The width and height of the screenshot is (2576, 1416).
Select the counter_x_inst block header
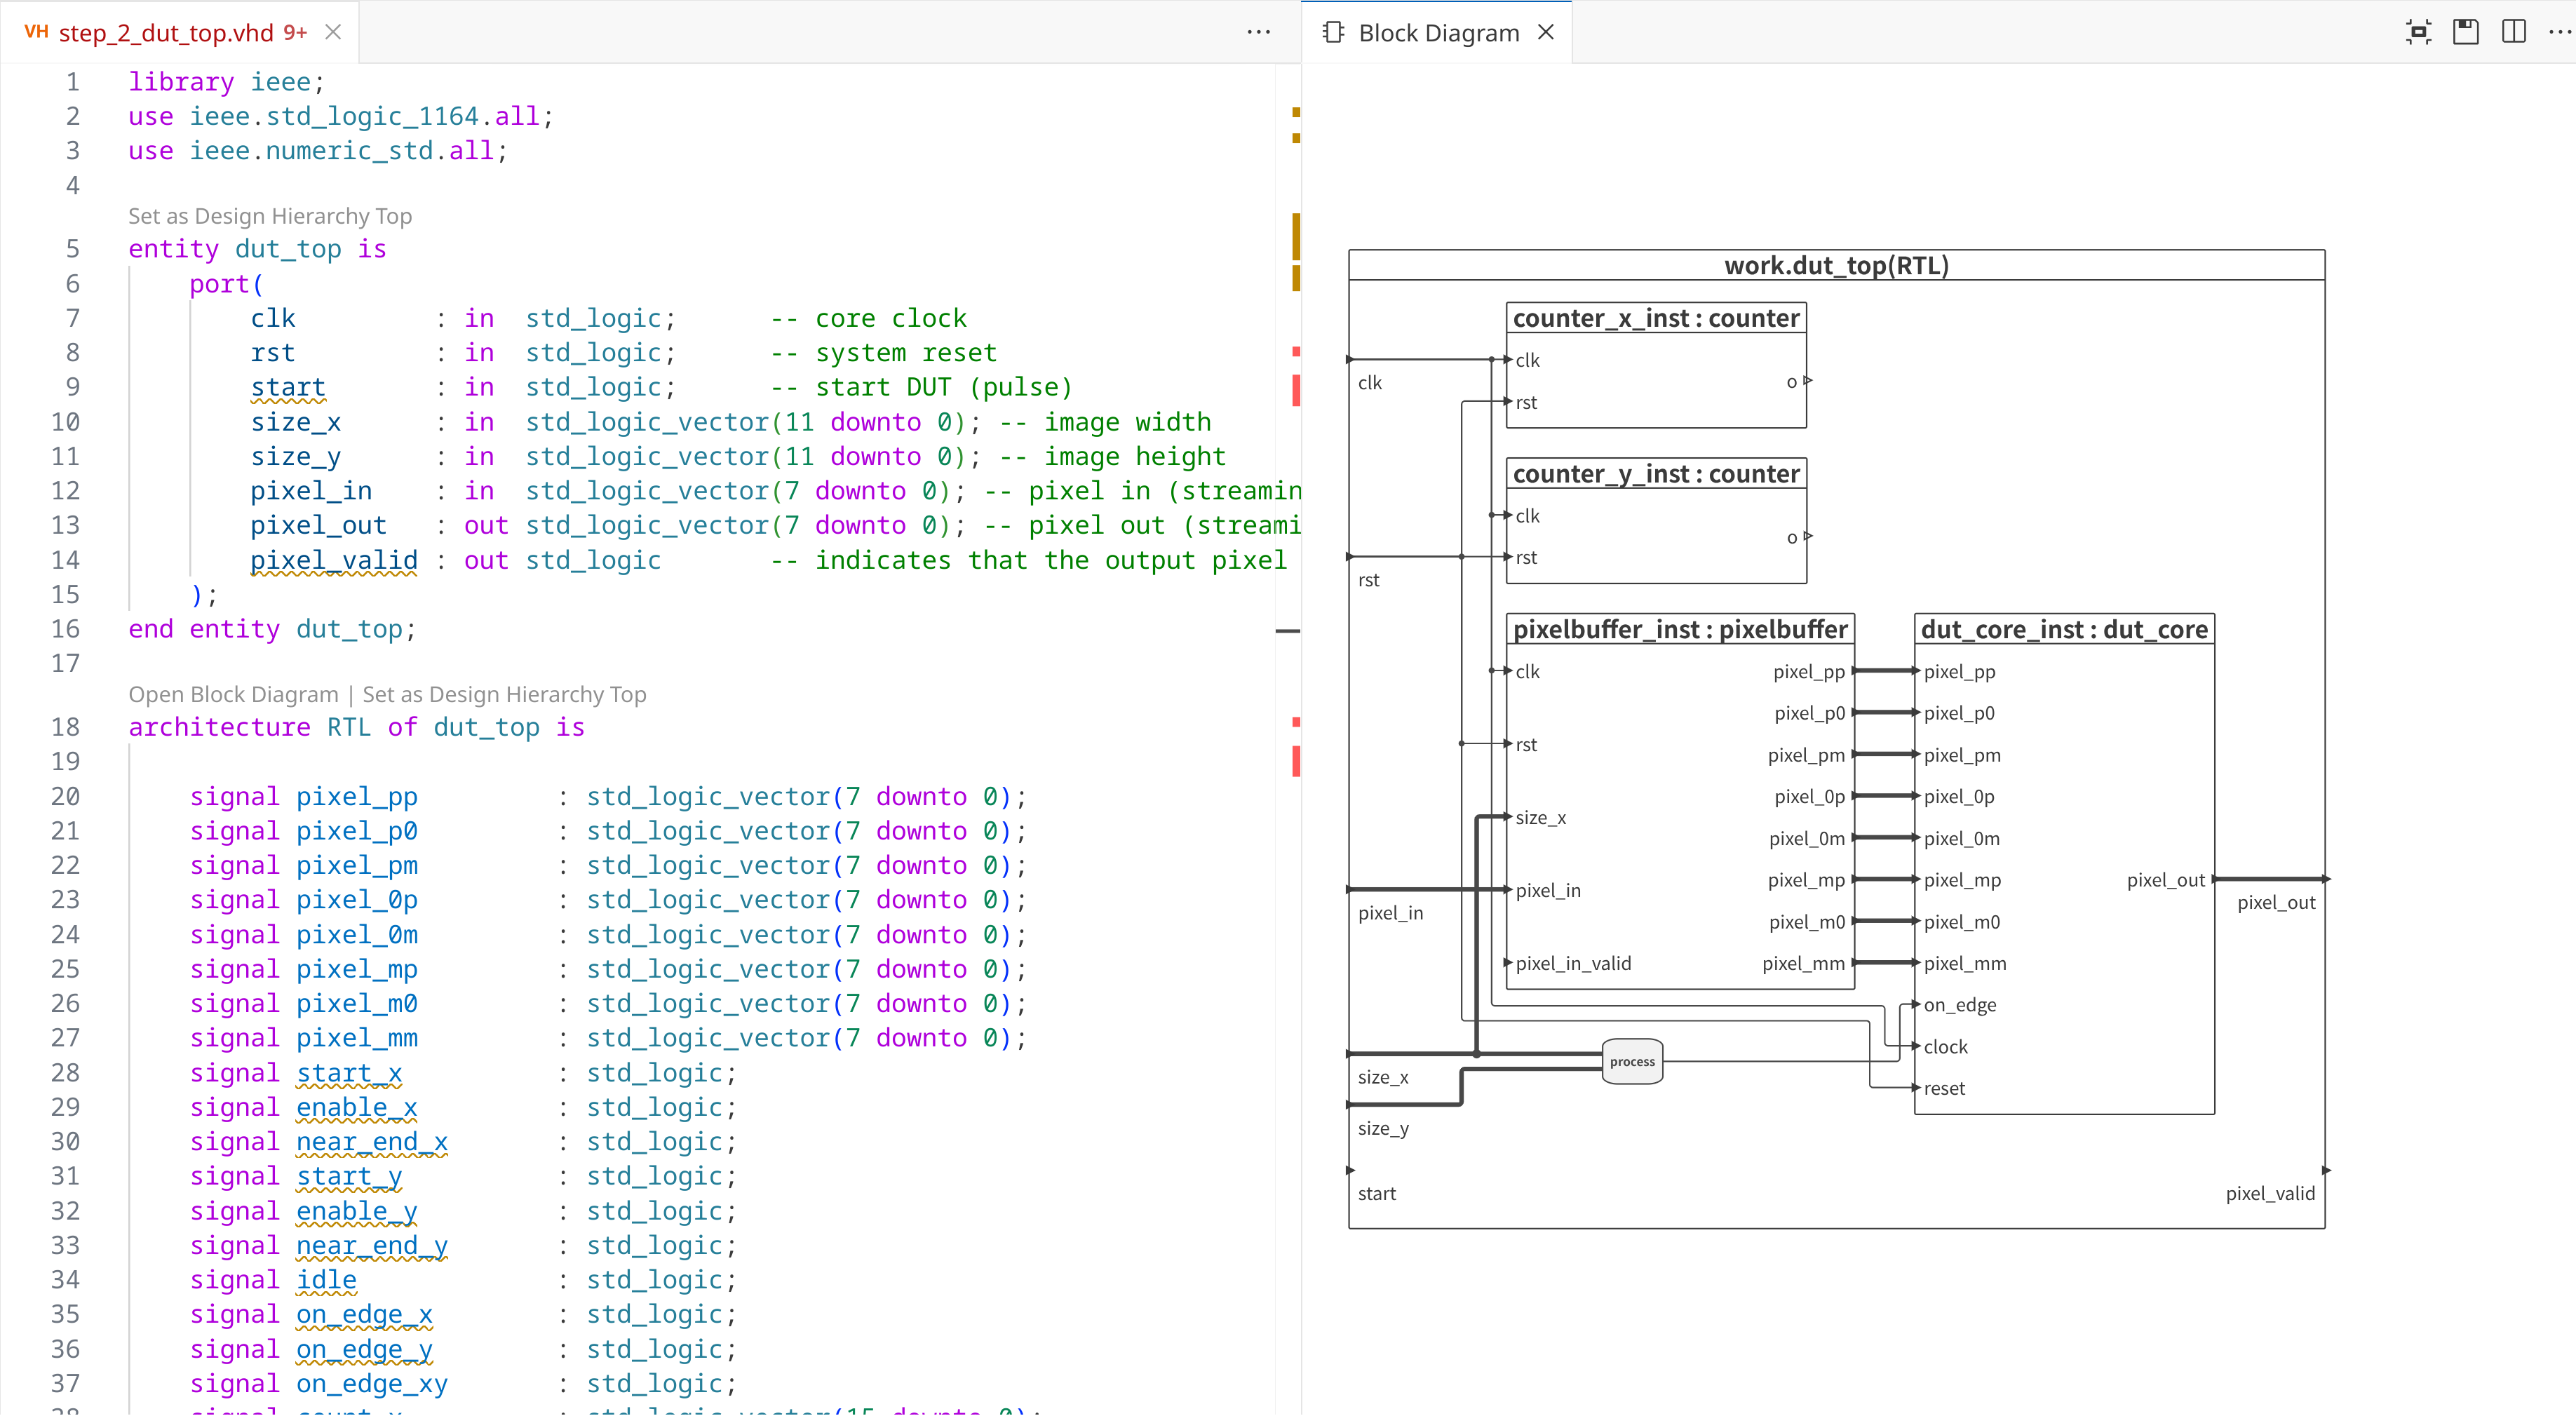pos(1656,318)
